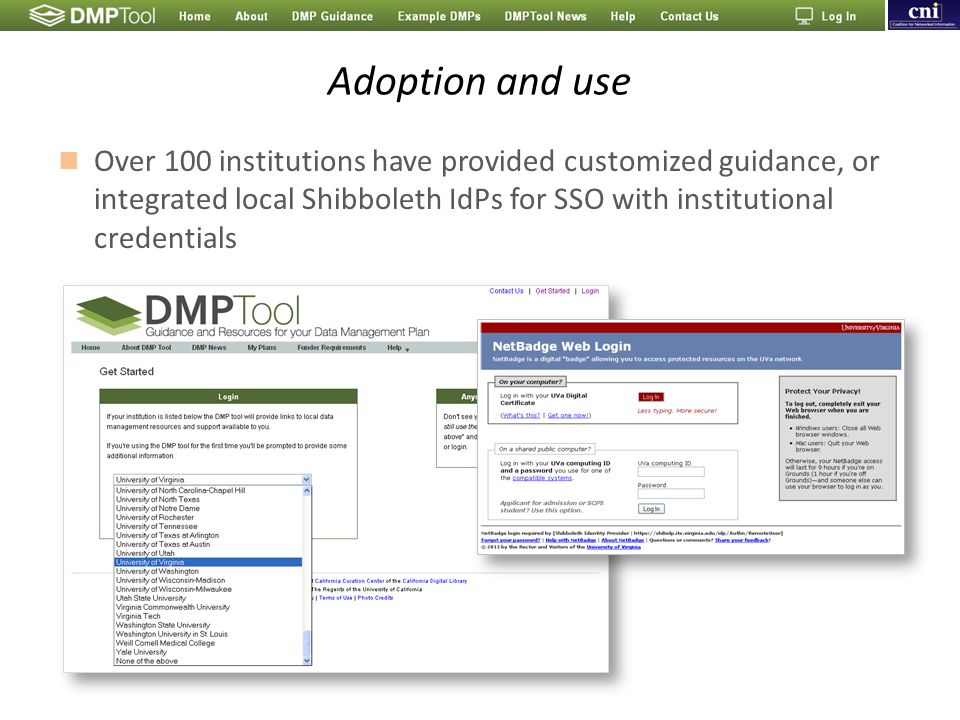Open the Home menu in top bar
The height and width of the screenshot is (720, 960).
pos(195,17)
